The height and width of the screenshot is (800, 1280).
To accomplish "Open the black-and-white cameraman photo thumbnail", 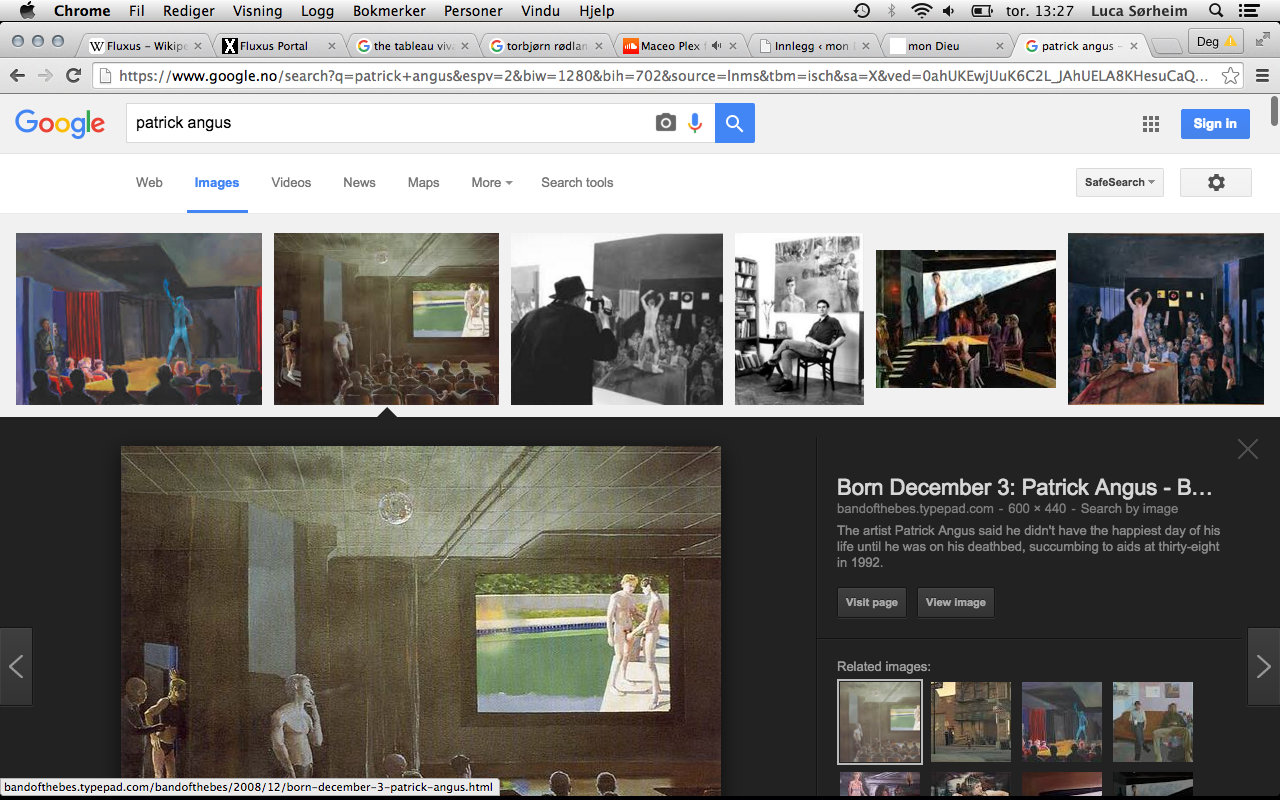I will (617, 319).
